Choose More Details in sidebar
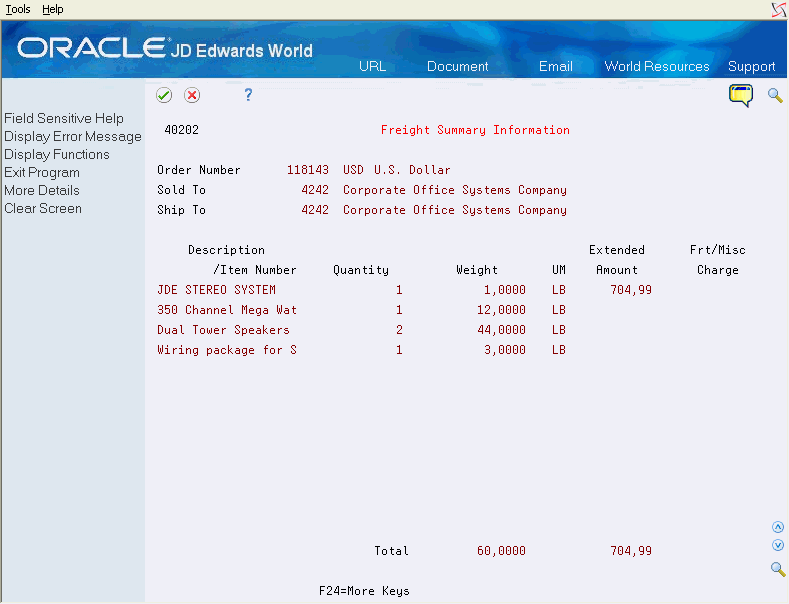Screen dimensions: 789x604 (x=42, y=191)
